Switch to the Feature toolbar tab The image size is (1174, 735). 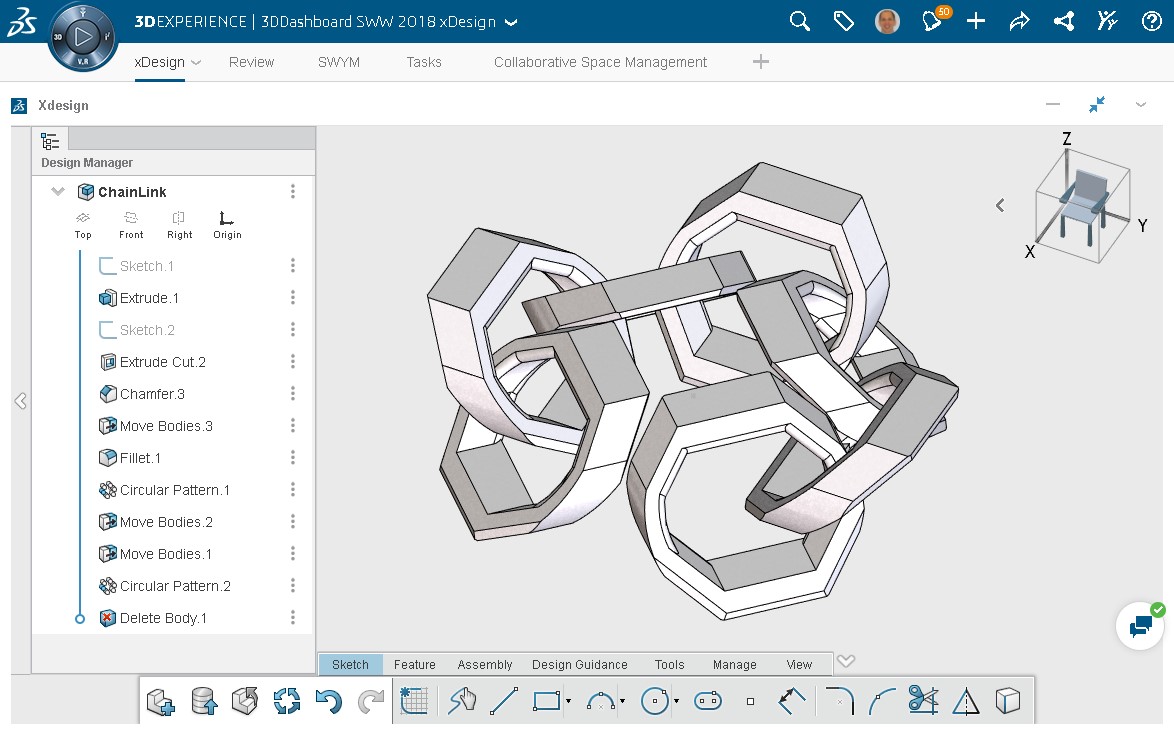(x=415, y=665)
